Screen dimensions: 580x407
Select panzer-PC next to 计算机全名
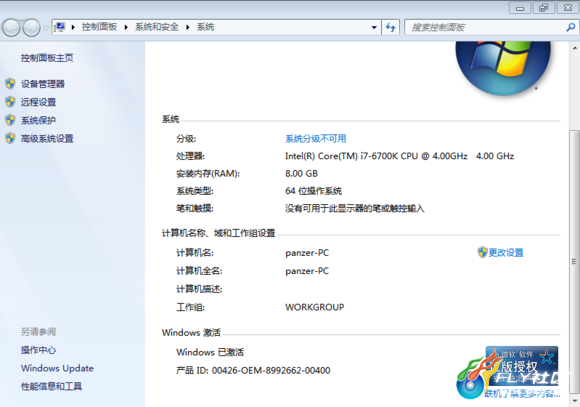pyautogui.click(x=307, y=271)
